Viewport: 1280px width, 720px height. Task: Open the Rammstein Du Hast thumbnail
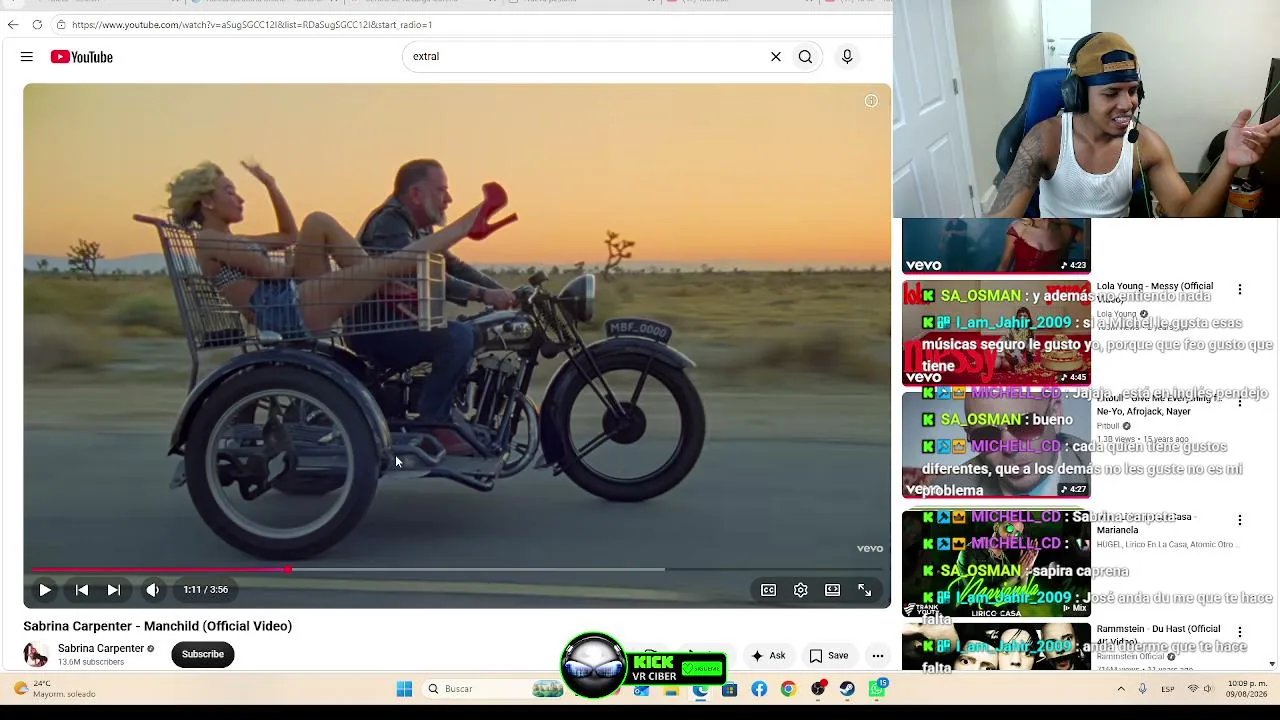(x=996, y=647)
